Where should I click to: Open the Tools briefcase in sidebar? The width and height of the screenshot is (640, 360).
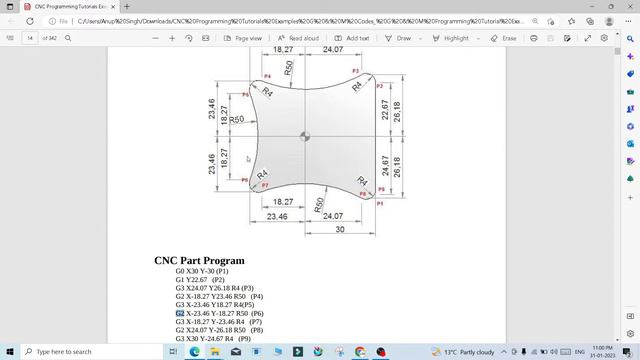click(x=630, y=92)
